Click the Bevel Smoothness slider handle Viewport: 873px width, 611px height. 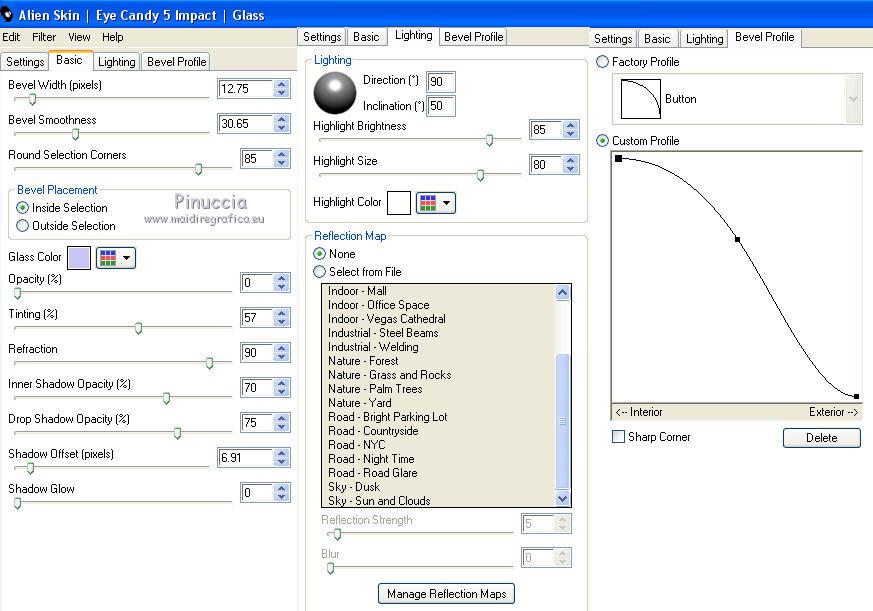[x=75, y=135]
